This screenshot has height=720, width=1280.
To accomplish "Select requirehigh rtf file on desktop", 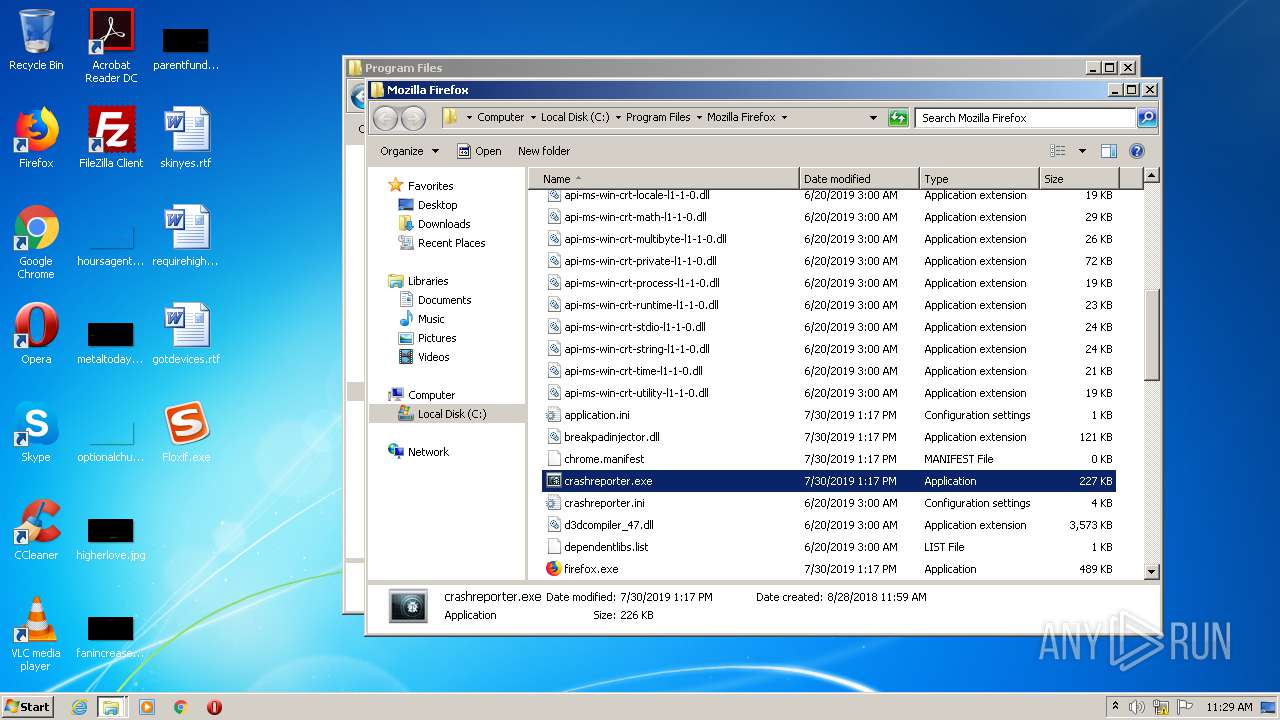I will pyautogui.click(x=186, y=236).
